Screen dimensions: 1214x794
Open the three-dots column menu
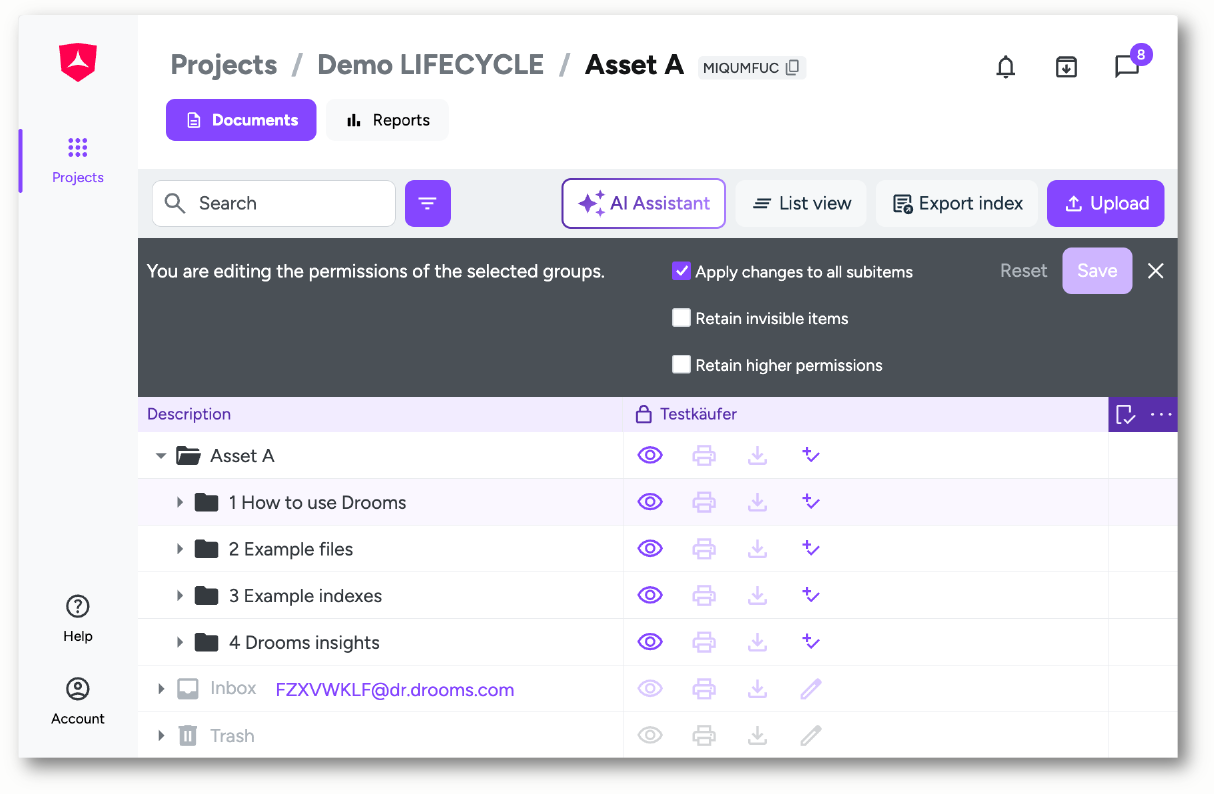pyautogui.click(x=1161, y=414)
